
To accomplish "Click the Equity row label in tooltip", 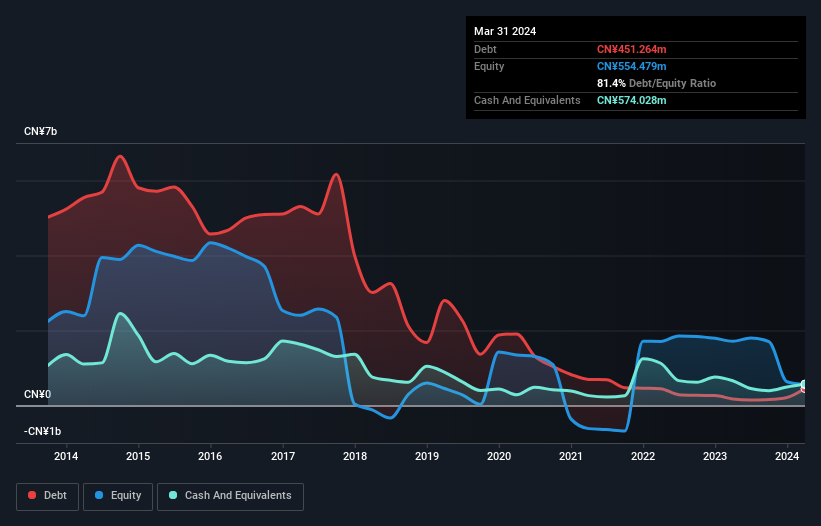I will (x=489, y=66).
